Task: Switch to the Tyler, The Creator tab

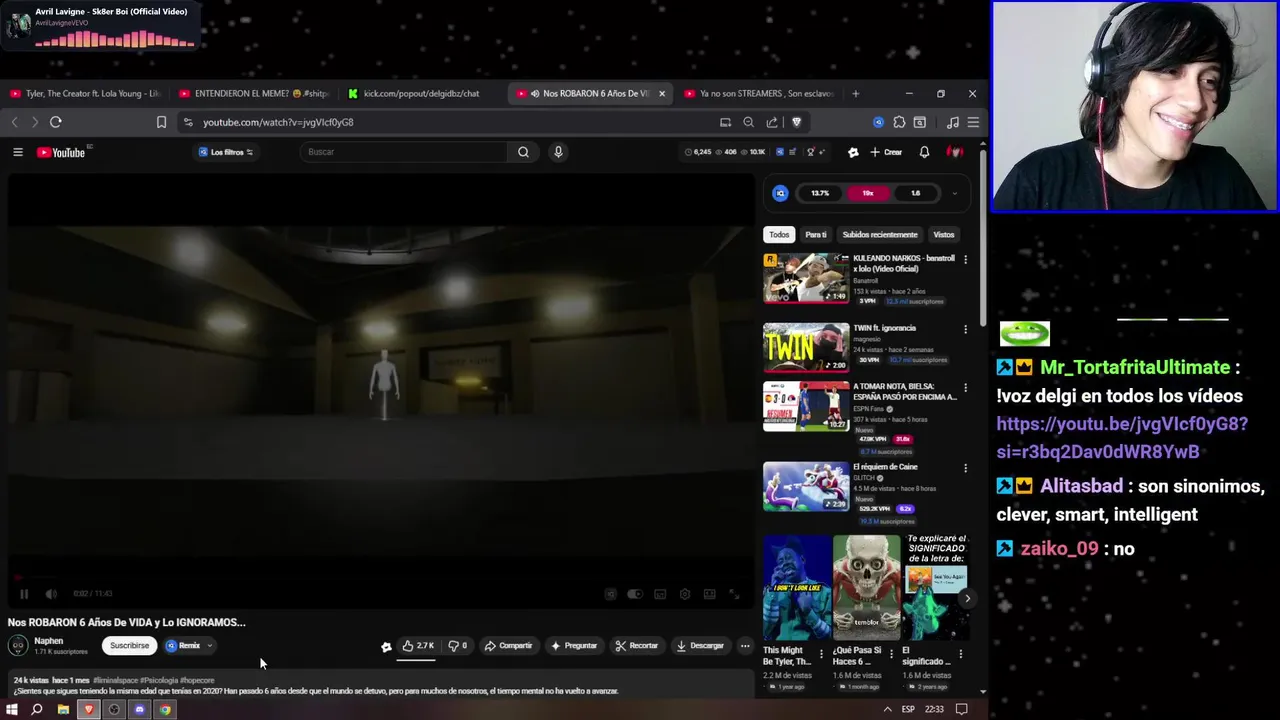Action: [85, 94]
